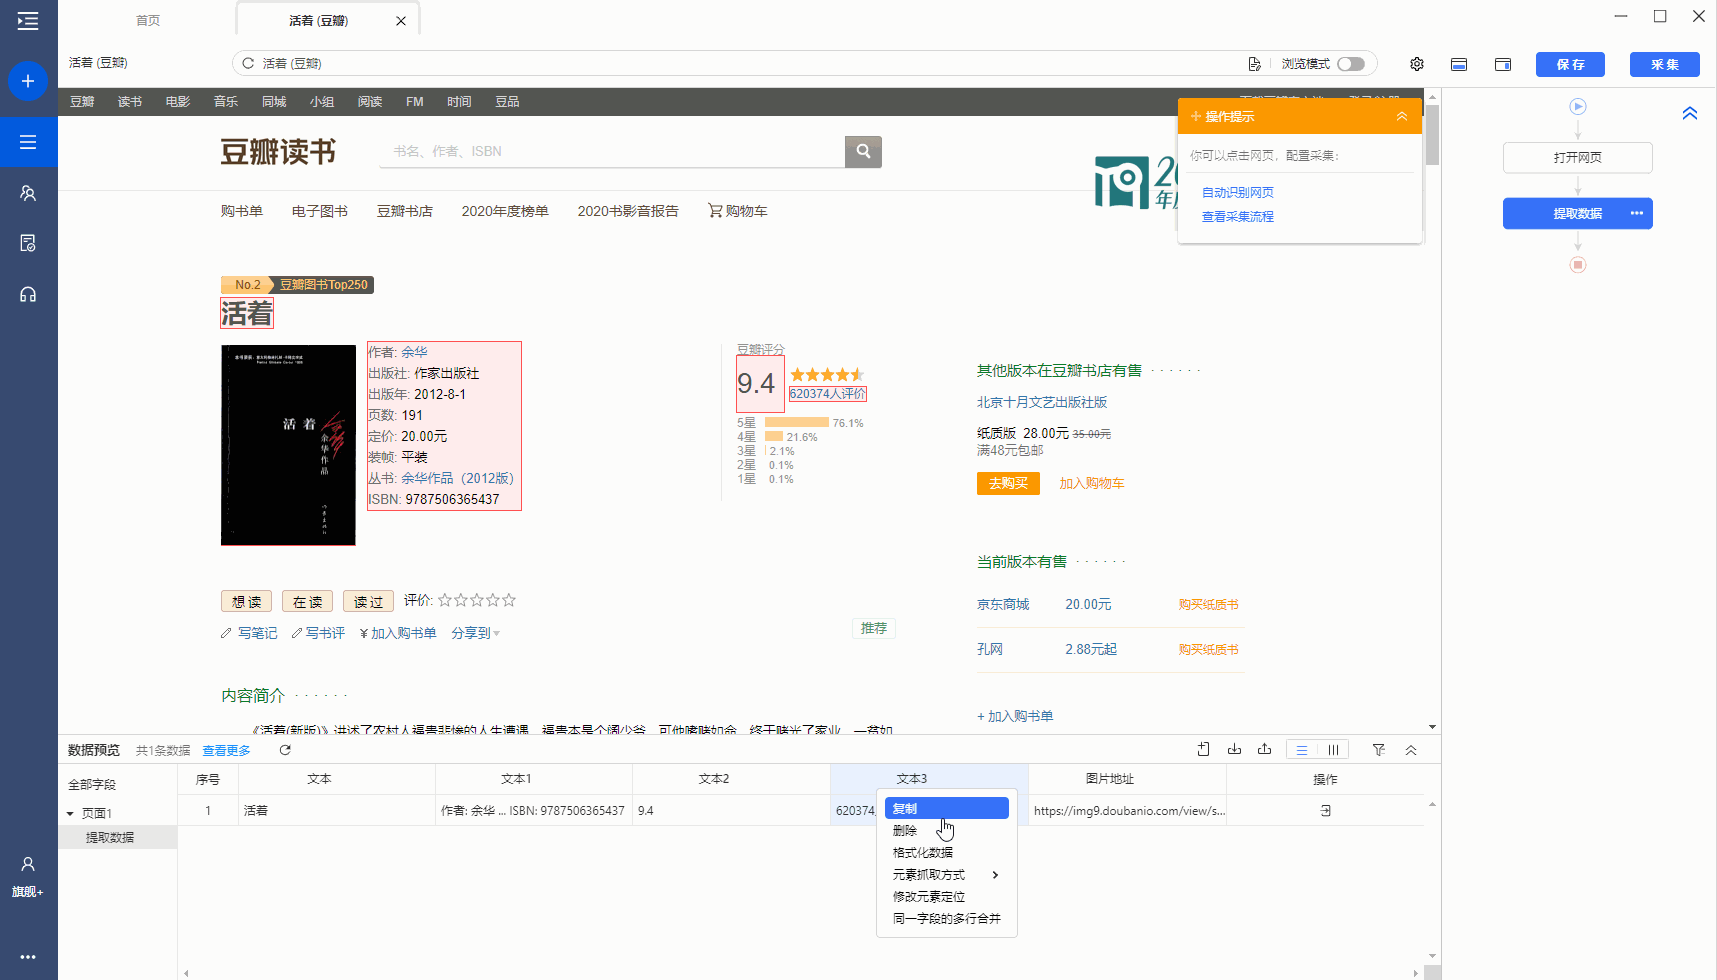Open the settings gear in the toolbar
This screenshot has height=980, width=1717.
click(x=1416, y=63)
